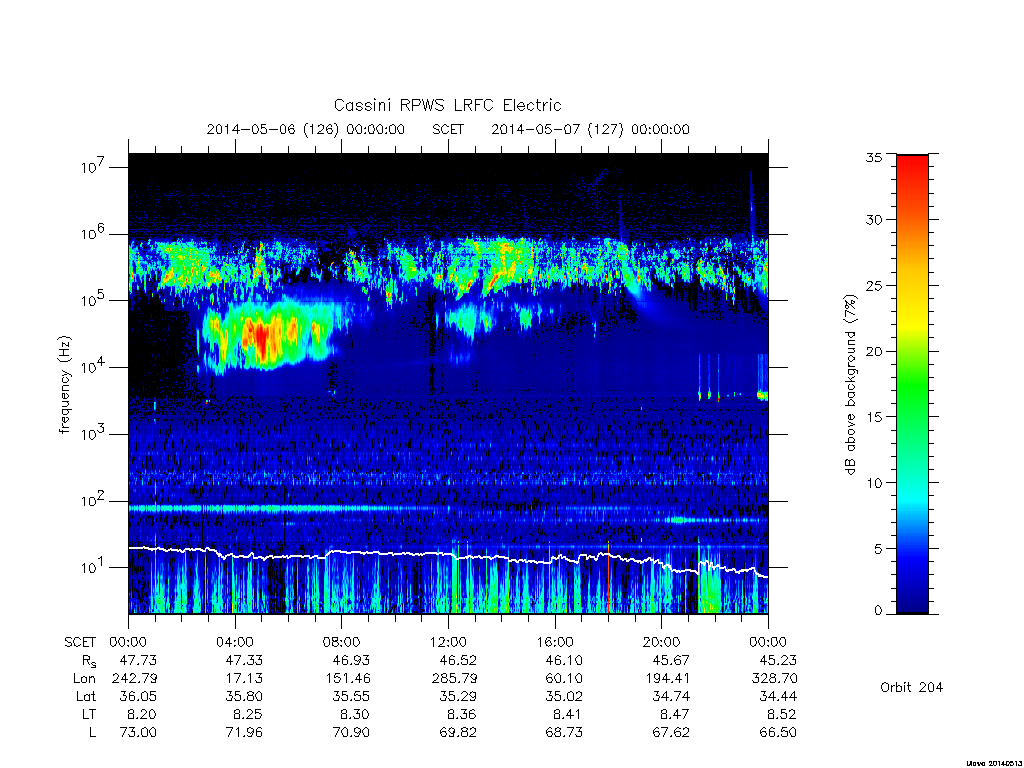
Task: Click the 'LT' row label
Action: click(x=89, y=714)
